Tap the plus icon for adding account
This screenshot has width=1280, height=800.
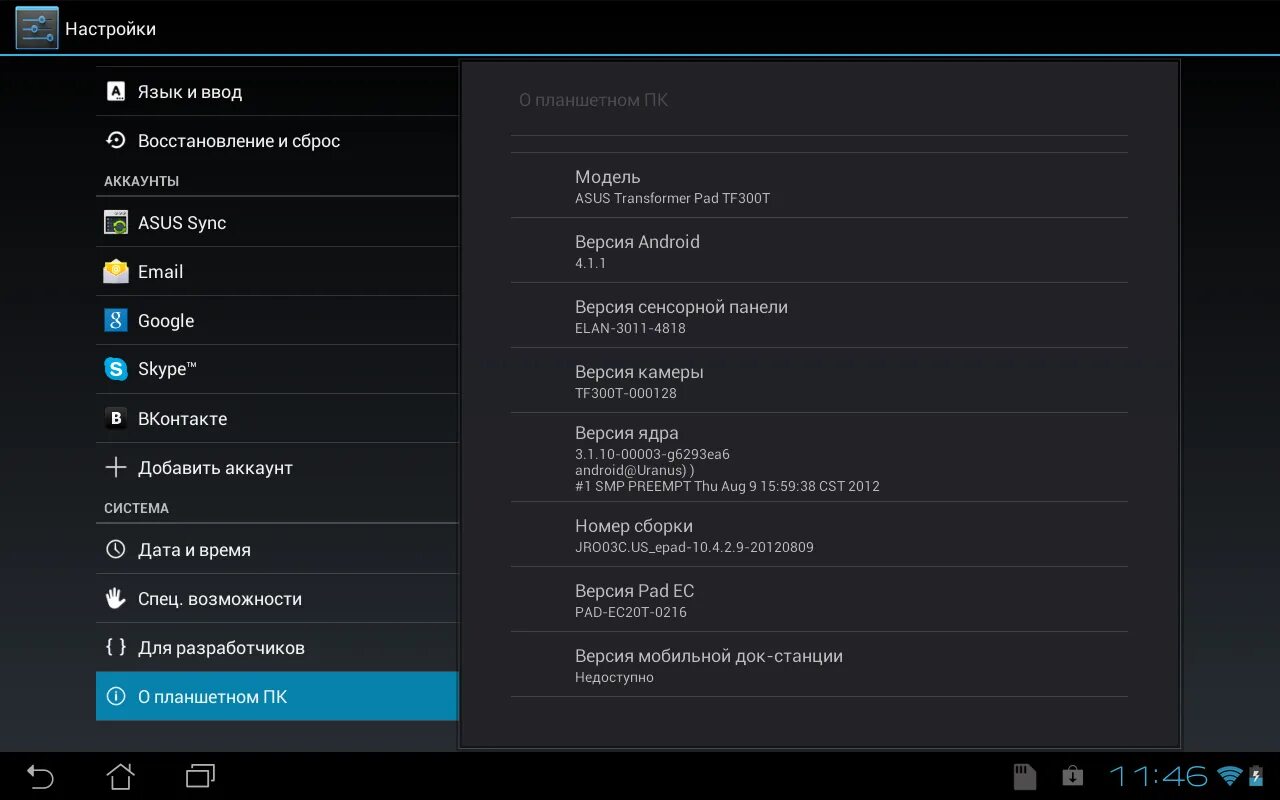coord(116,468)
